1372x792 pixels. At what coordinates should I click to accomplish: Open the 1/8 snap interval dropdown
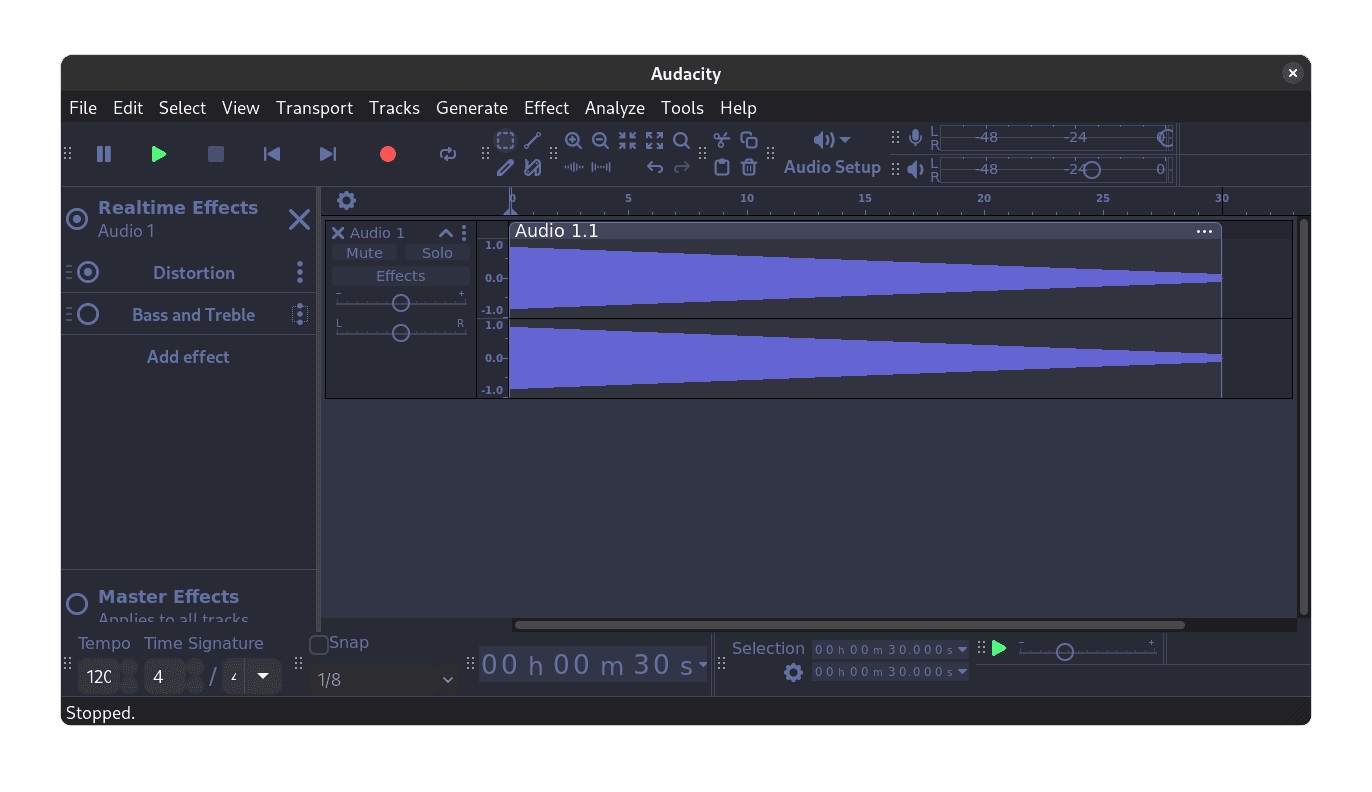point(385,679)
